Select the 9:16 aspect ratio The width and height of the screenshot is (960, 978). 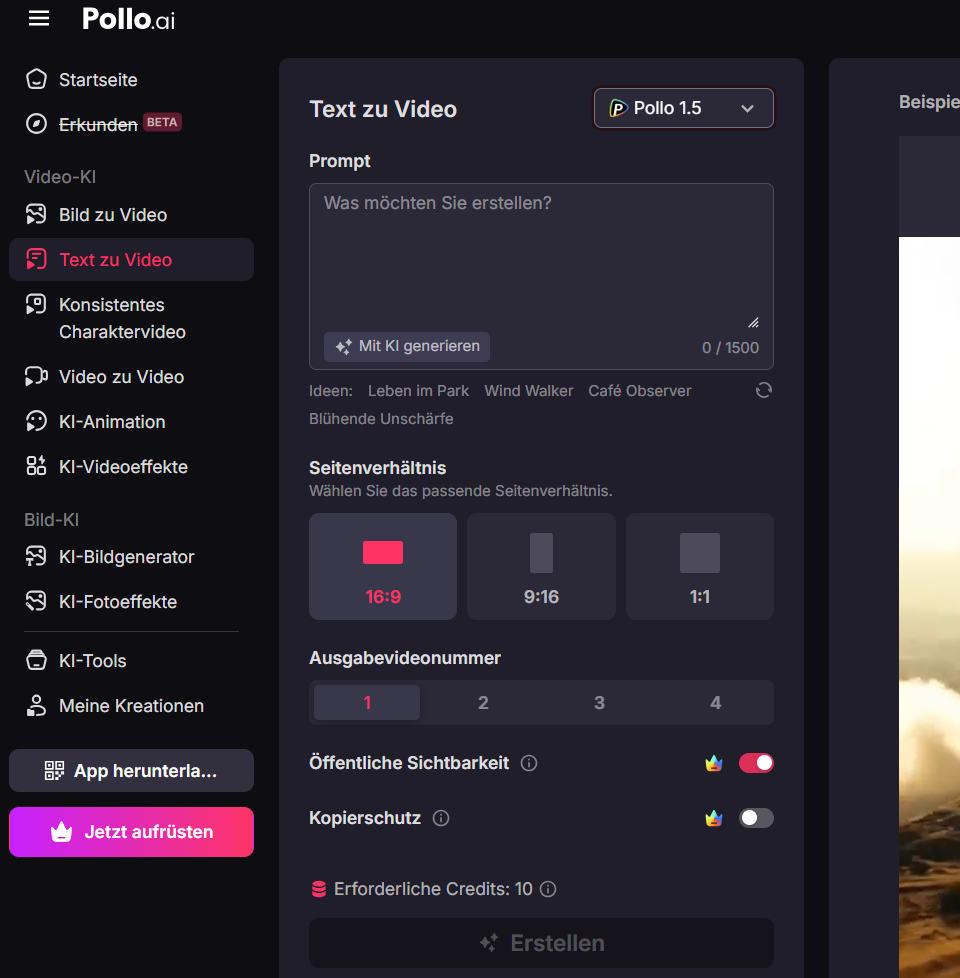click(541, 566)
